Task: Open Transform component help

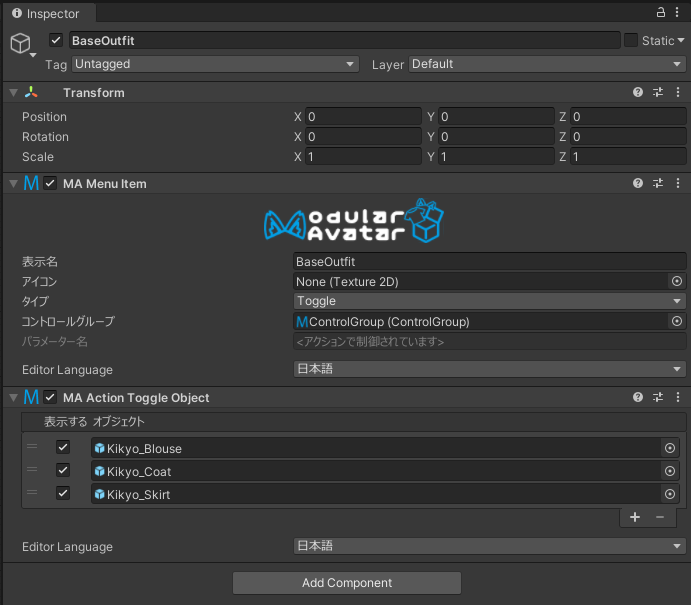Action: [638, 92]
